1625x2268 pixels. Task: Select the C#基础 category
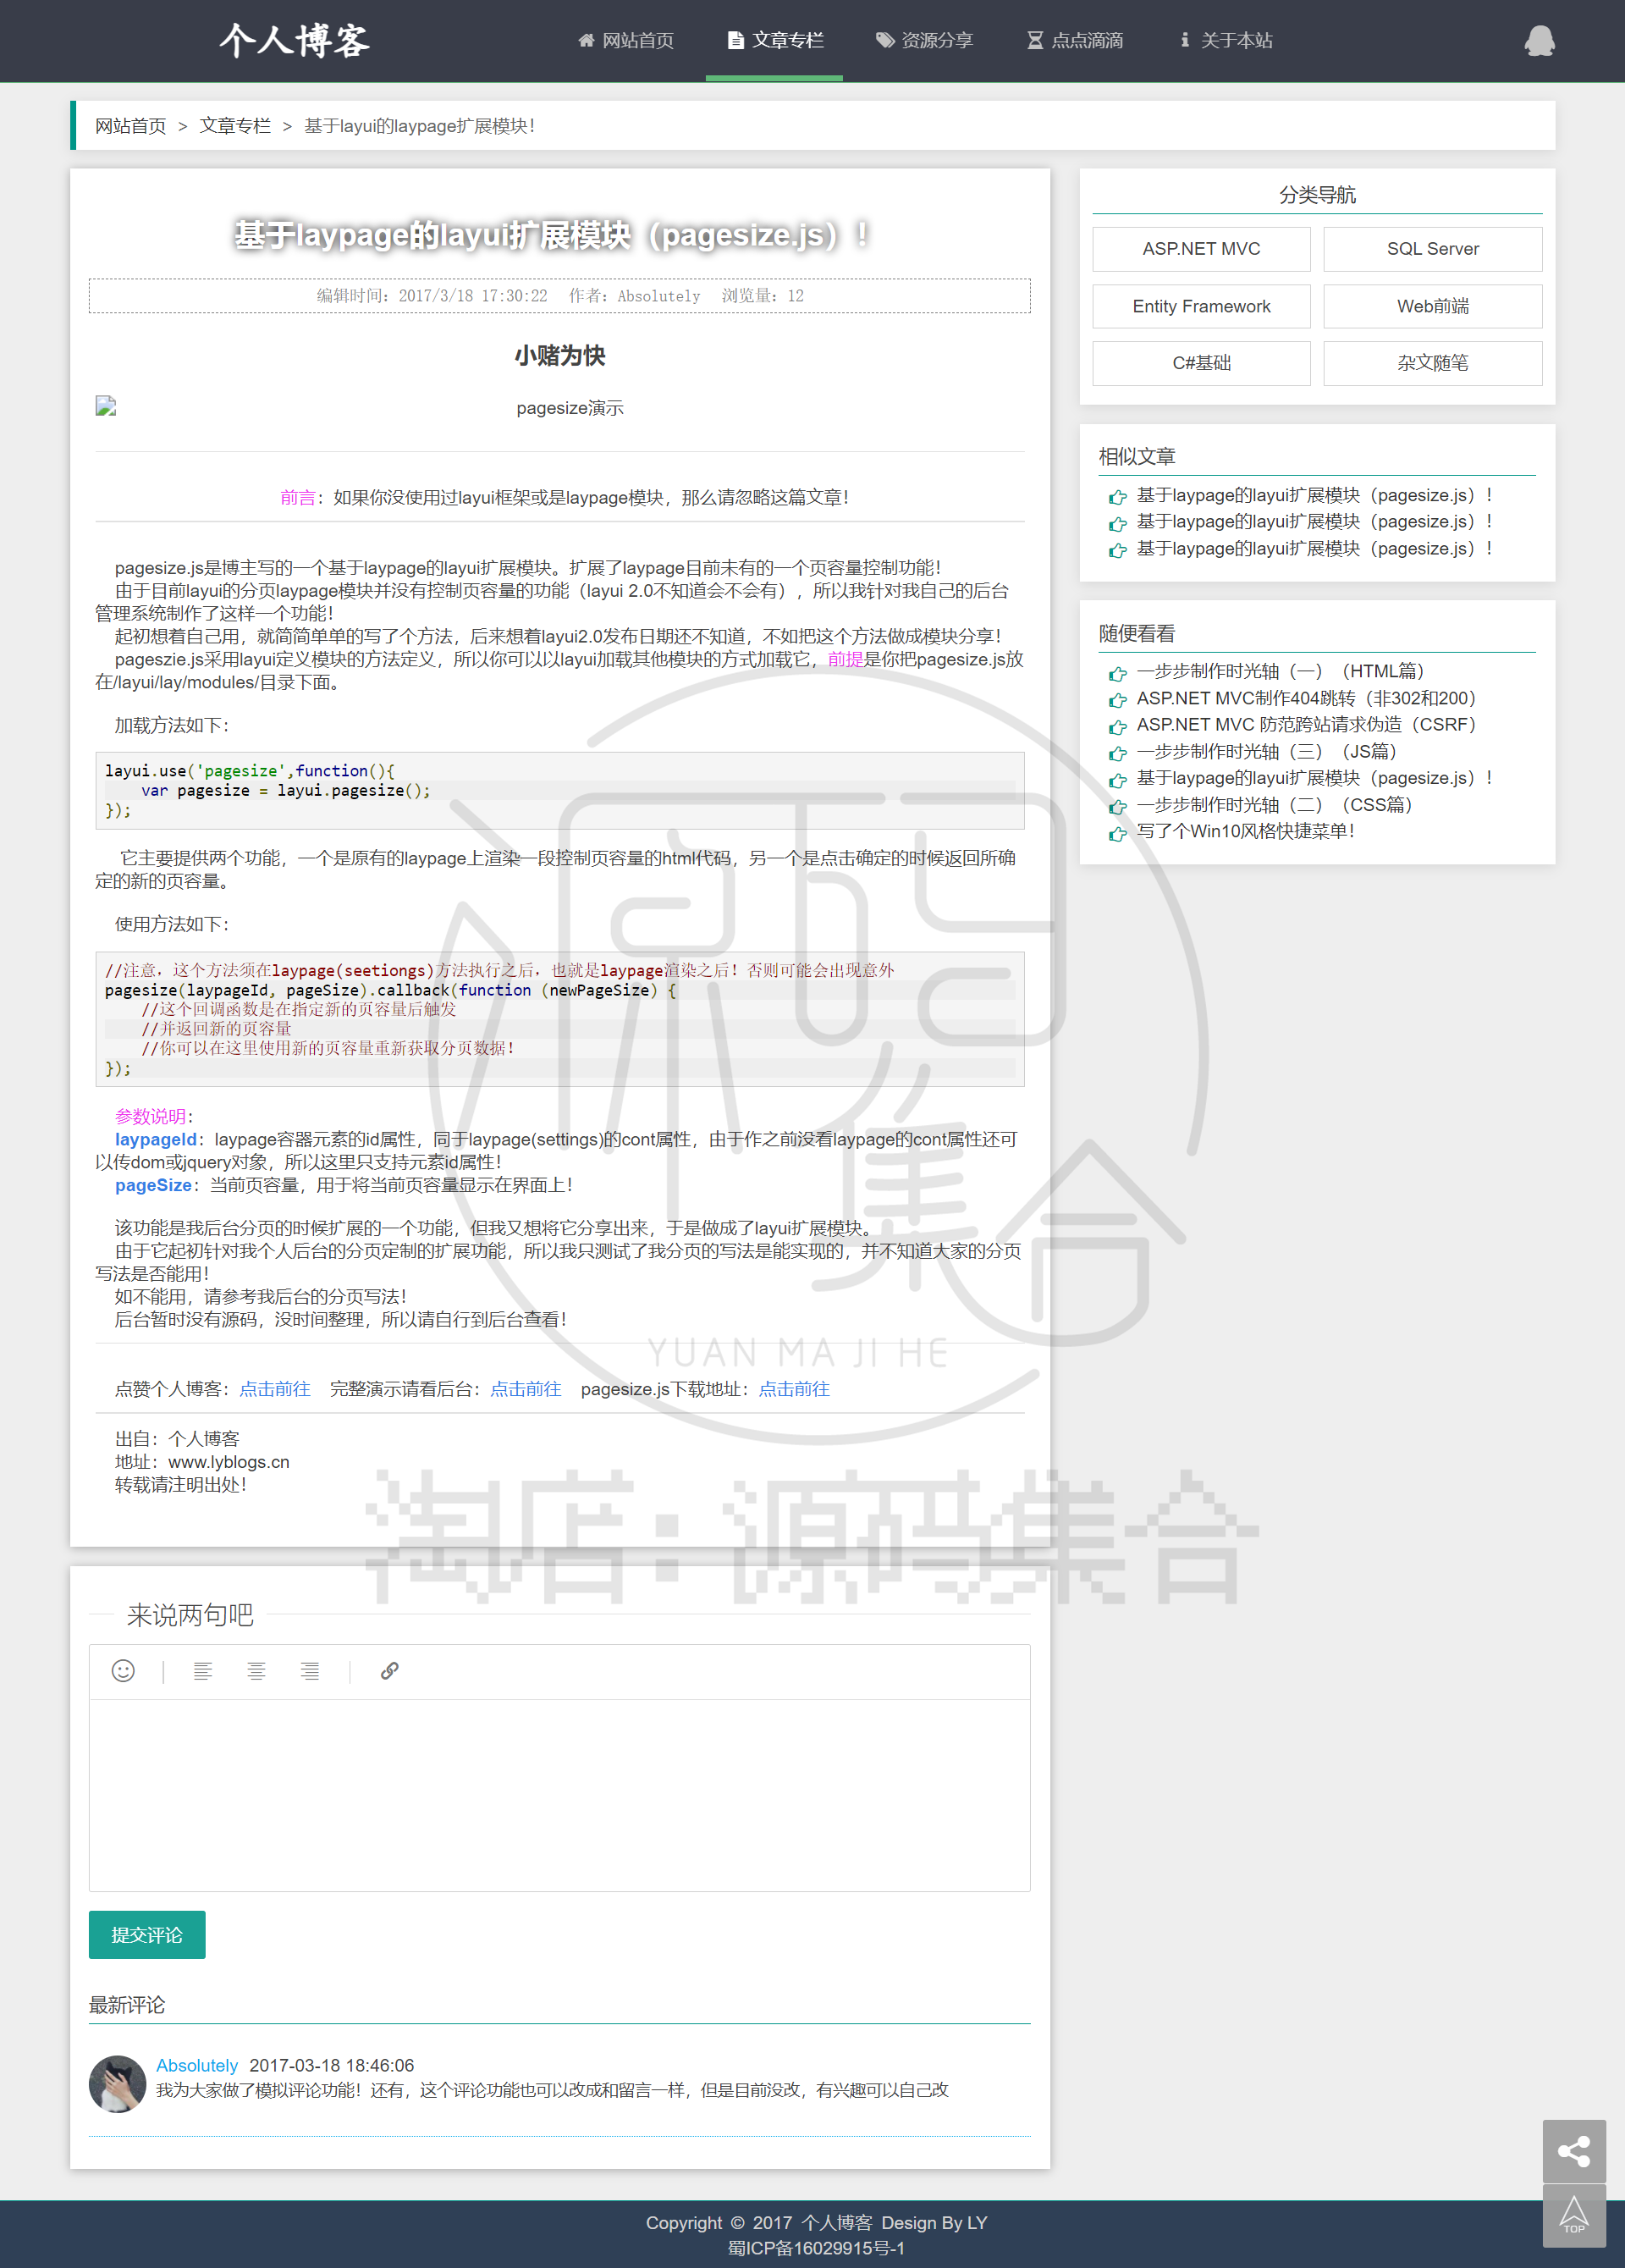point(1201,363)
